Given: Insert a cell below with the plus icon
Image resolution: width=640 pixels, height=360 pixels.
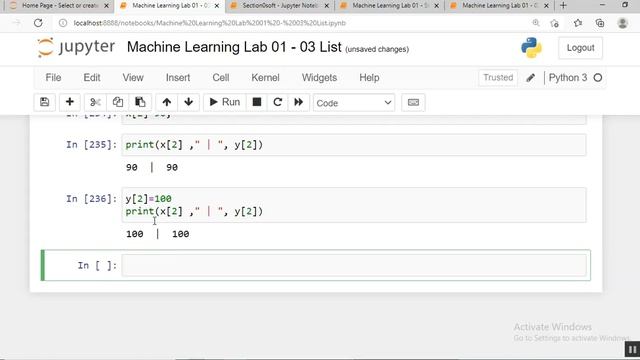Looking at the screenshot, I should pyautogui.click(x=70, y=102).
